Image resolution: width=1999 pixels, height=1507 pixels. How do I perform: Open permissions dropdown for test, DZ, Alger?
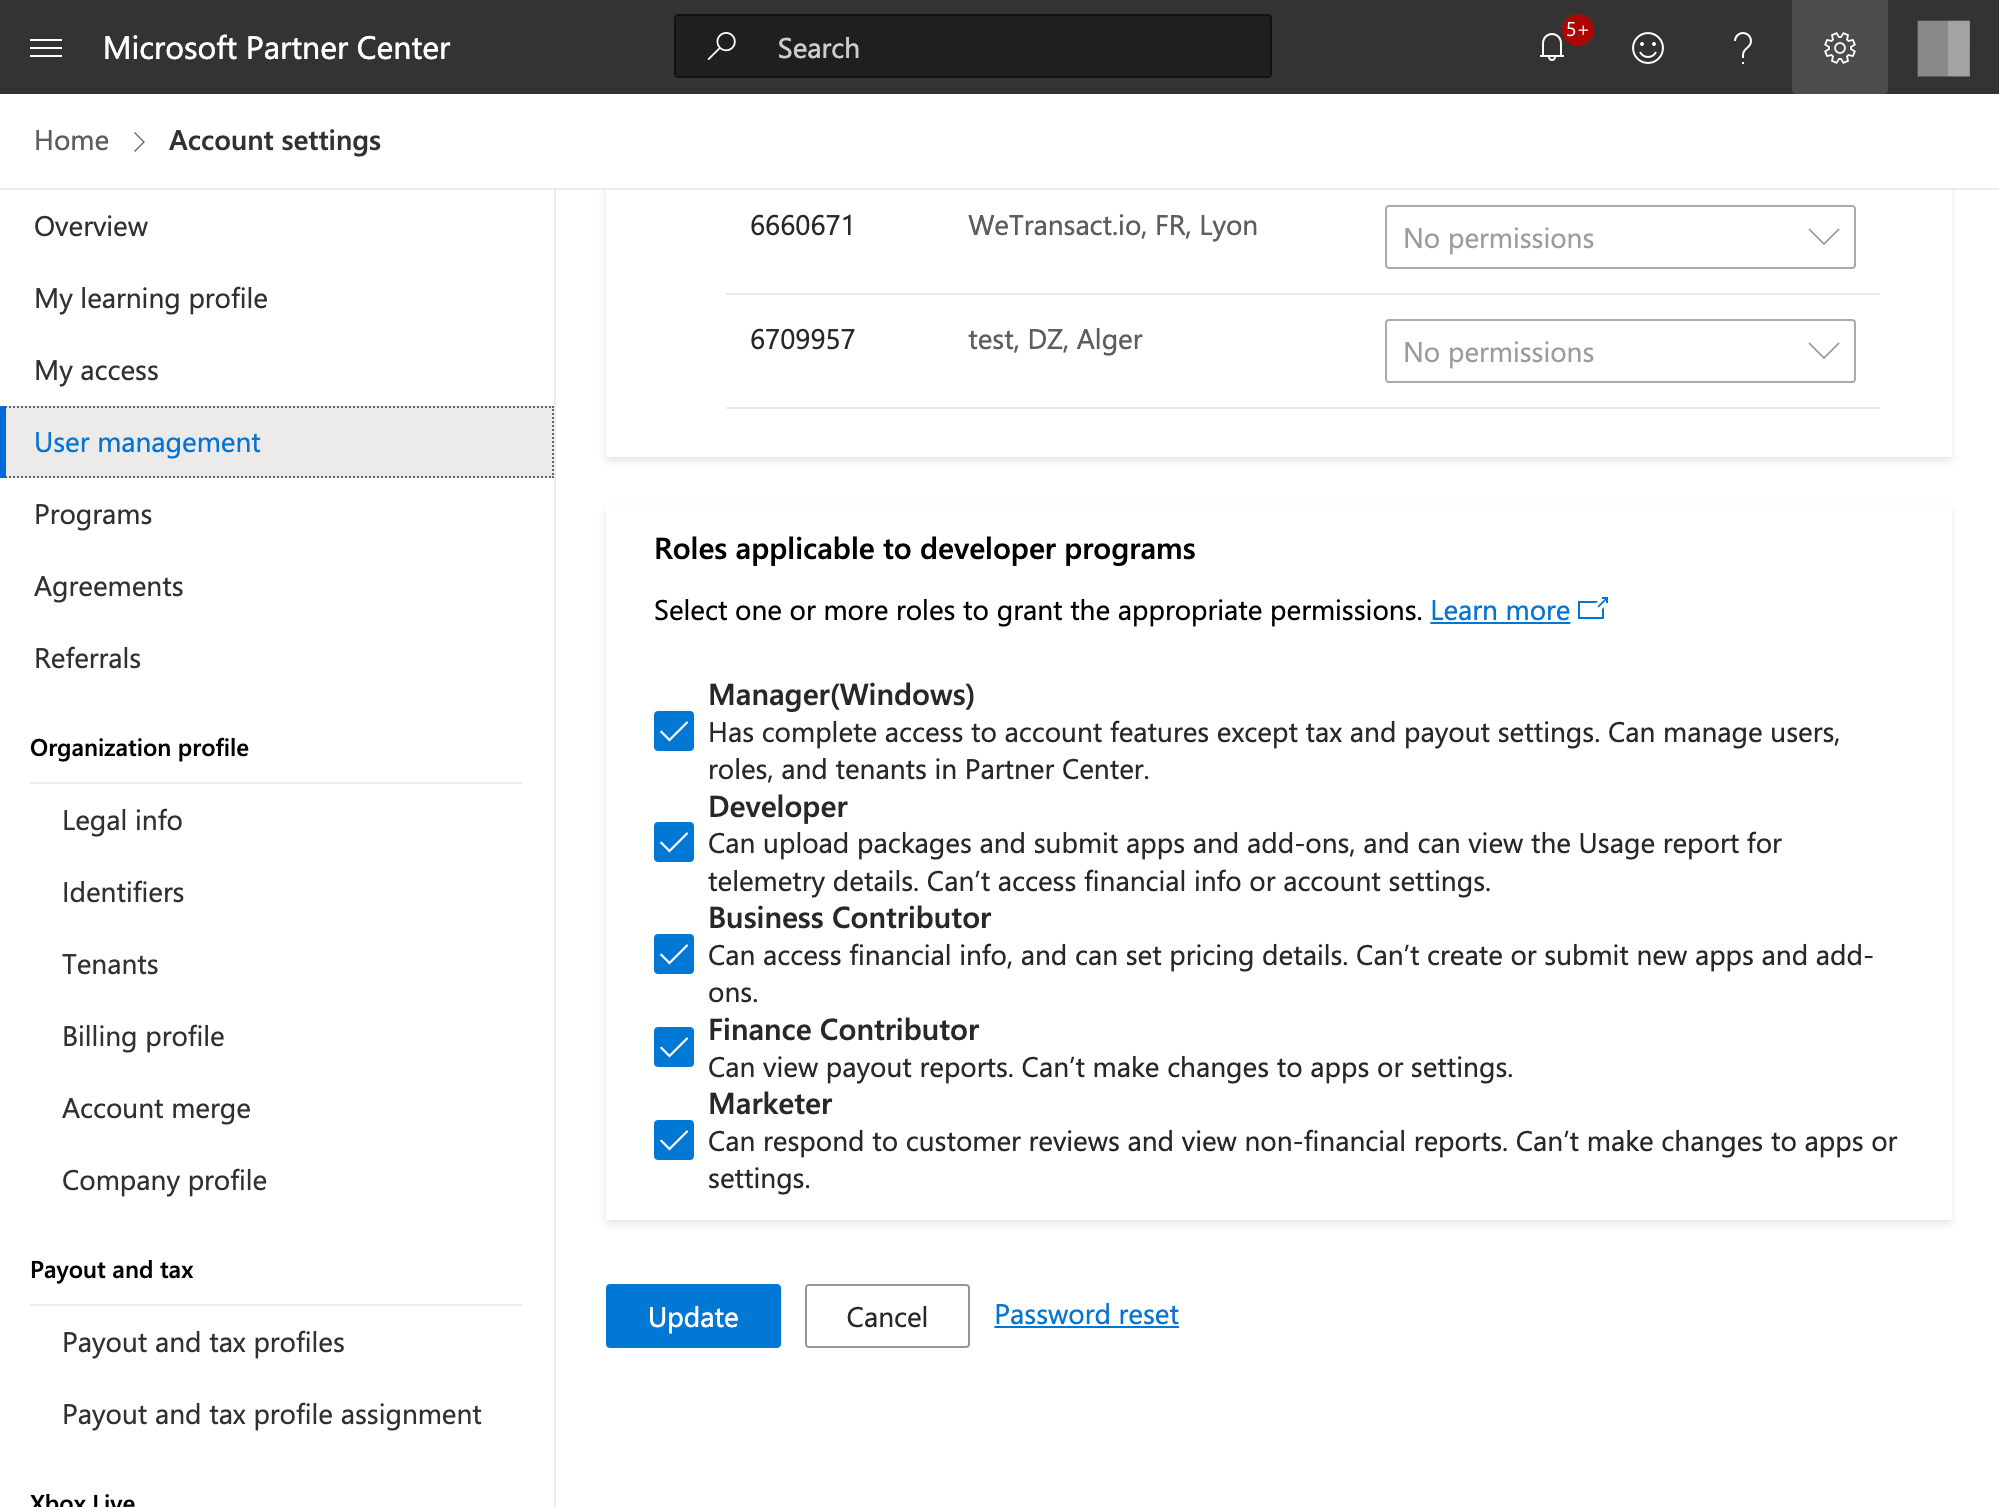coord(1620,351)
